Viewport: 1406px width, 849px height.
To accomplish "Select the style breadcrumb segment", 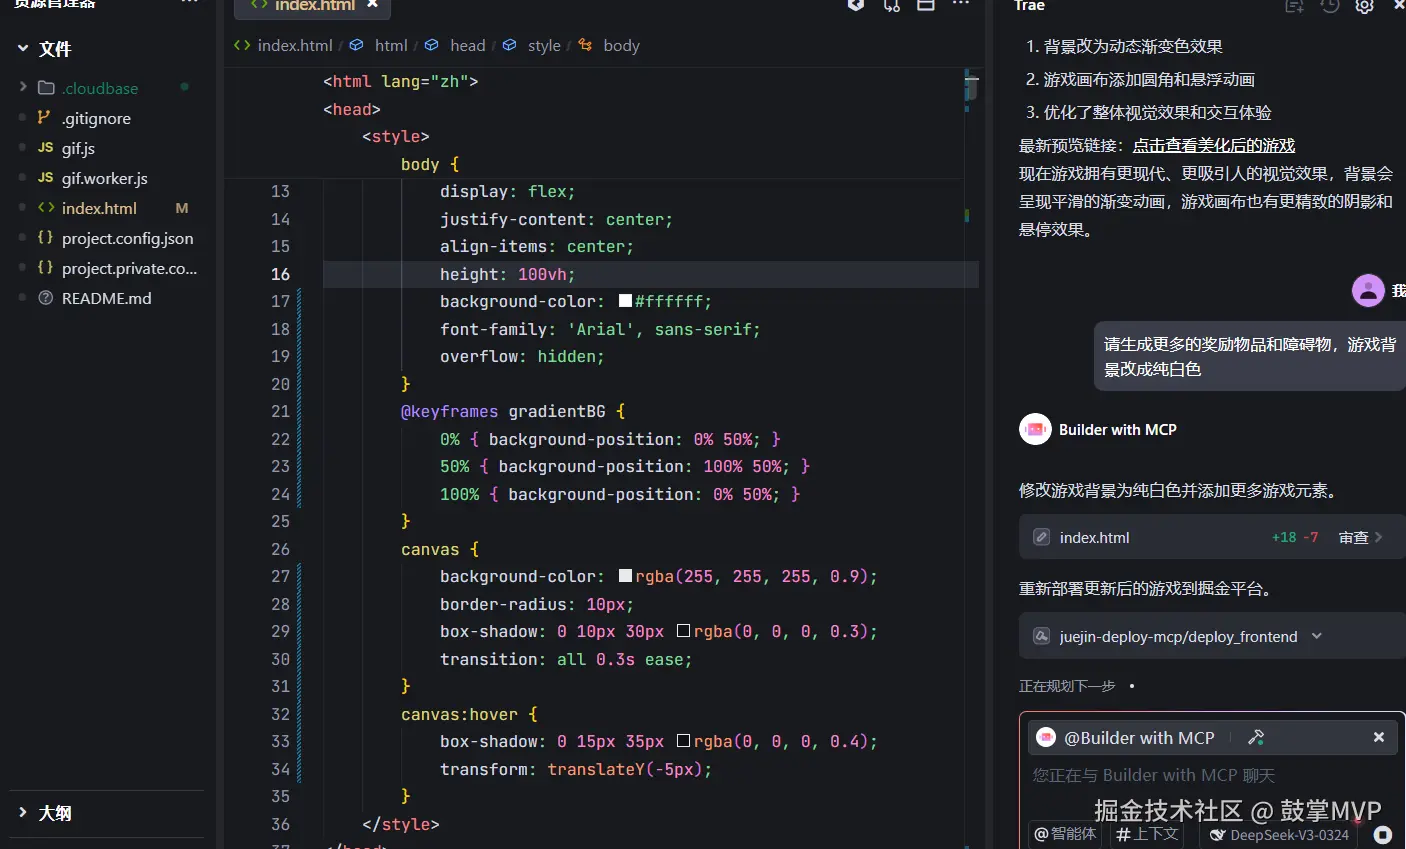I will click(544, 45).
